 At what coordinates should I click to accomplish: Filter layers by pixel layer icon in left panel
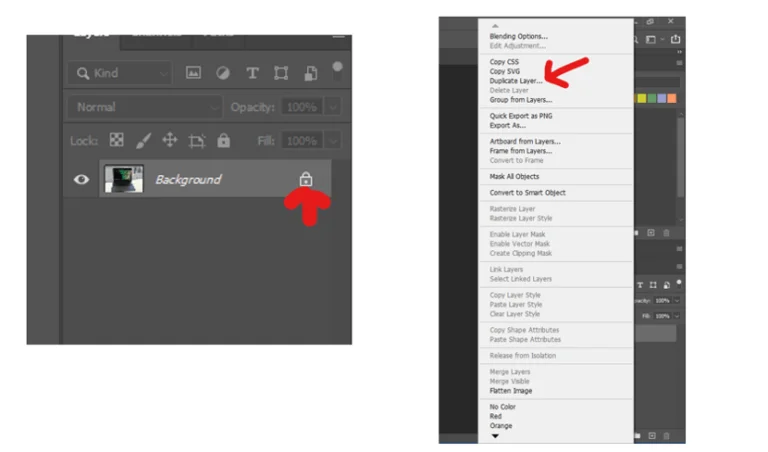[193, 73]
